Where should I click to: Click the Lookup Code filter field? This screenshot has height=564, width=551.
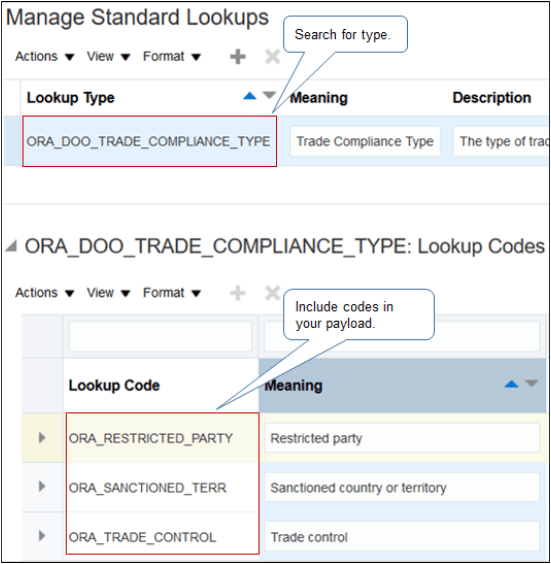(160, 337)
